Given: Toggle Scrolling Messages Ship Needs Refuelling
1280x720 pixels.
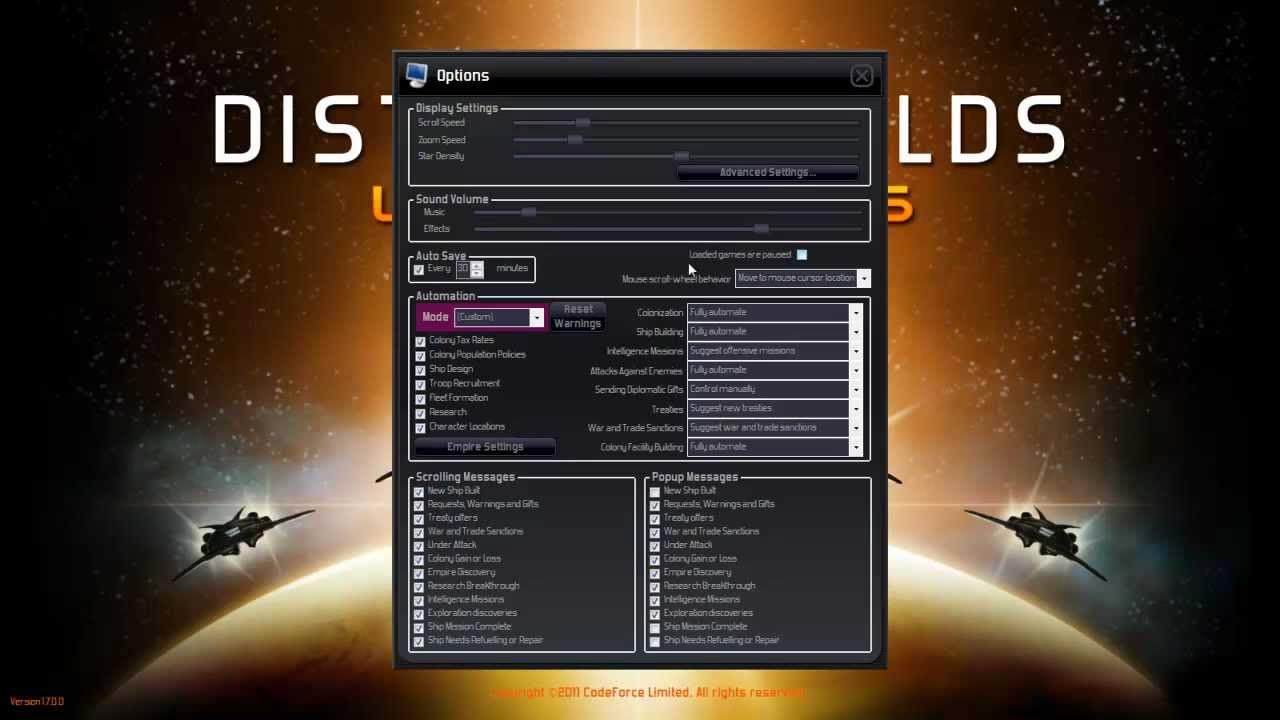Looking at the screenshot, I should point(419,641).
